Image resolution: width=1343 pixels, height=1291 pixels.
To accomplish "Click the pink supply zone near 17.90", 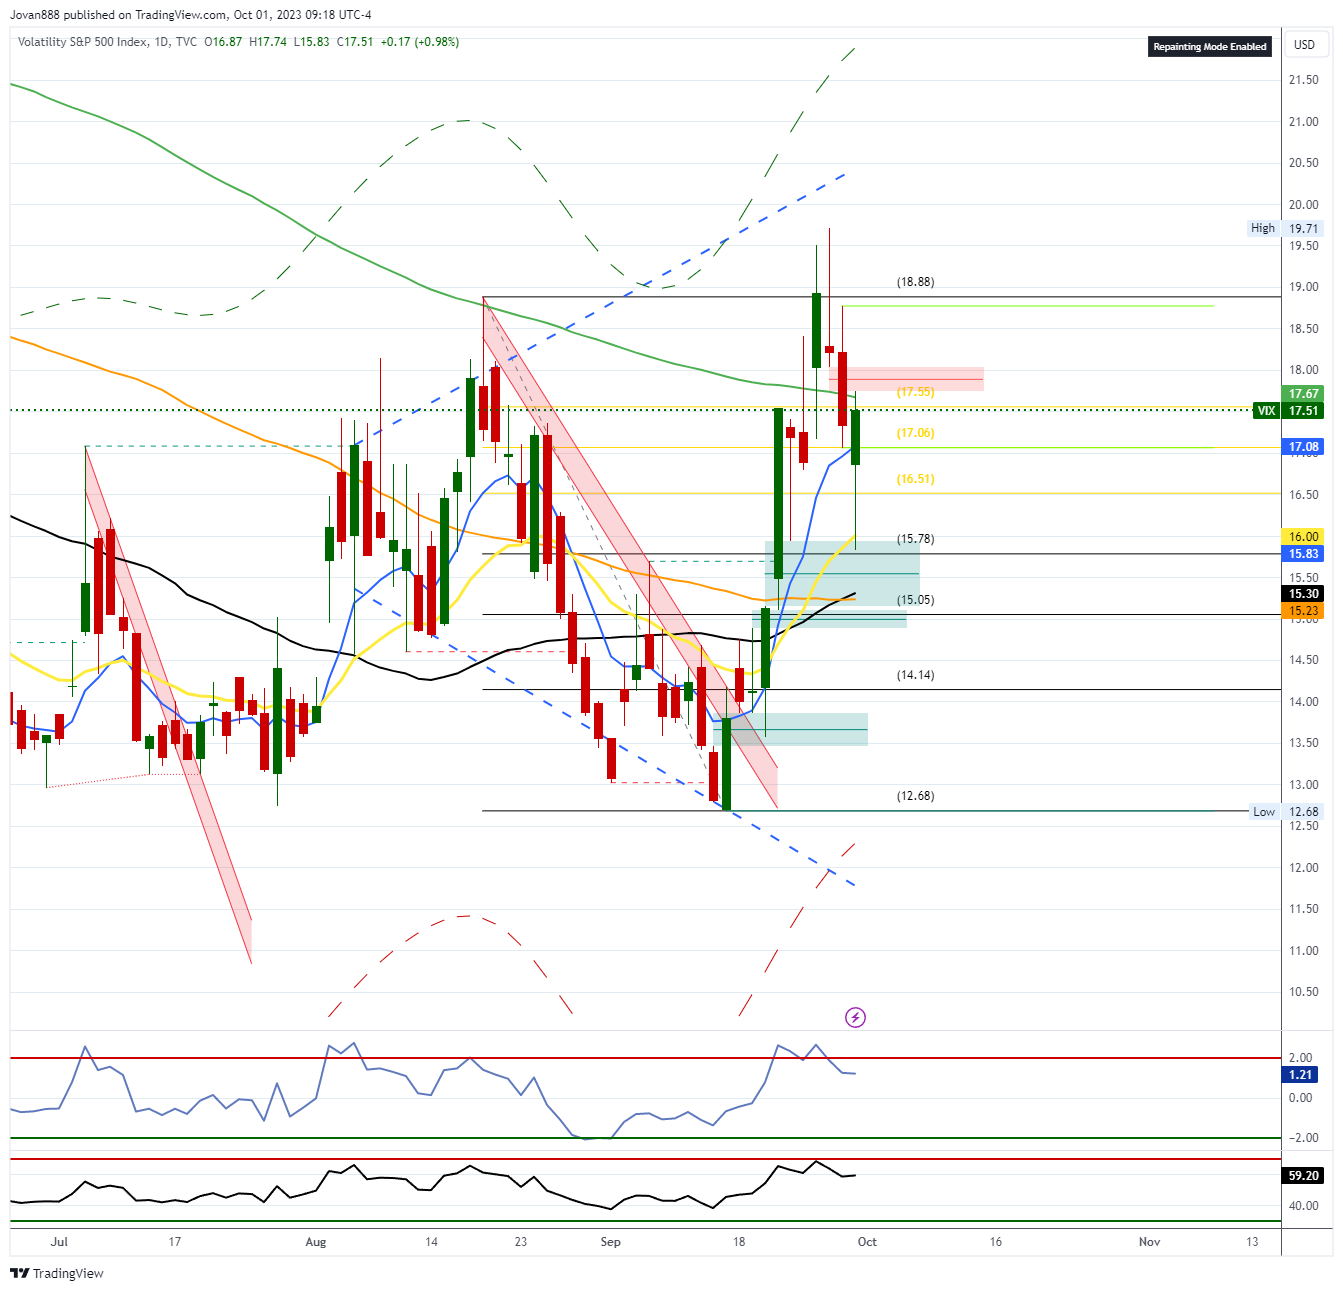I will (906, 379).
